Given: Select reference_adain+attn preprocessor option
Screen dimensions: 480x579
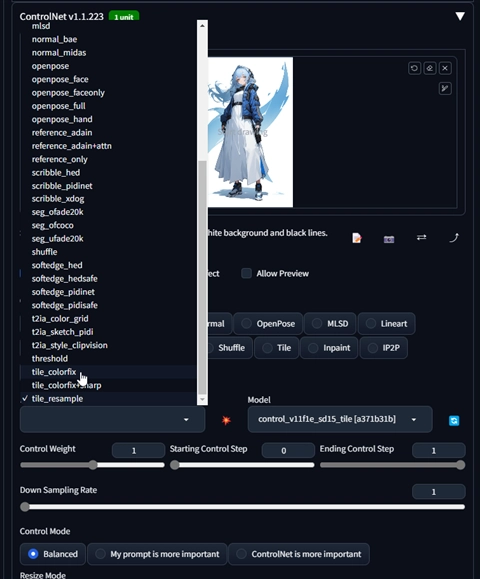Looking at the screenshot, I should click(109, 146).
